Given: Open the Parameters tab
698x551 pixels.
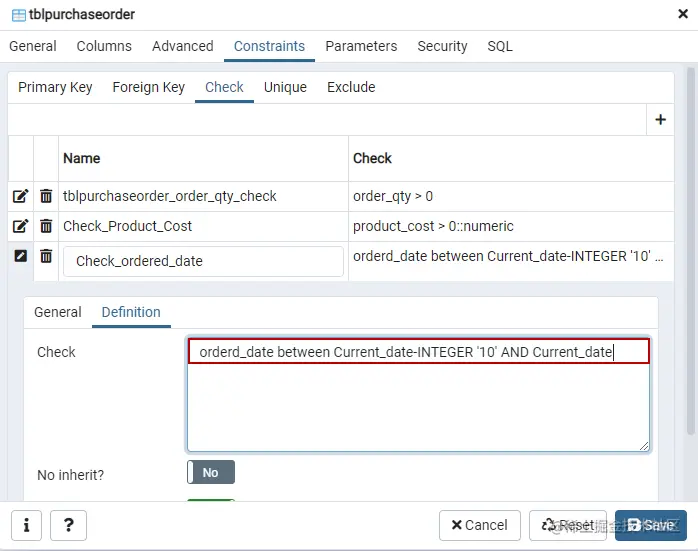Looking at the screenshot, I should pyautogui.click(x=361, y=46).
